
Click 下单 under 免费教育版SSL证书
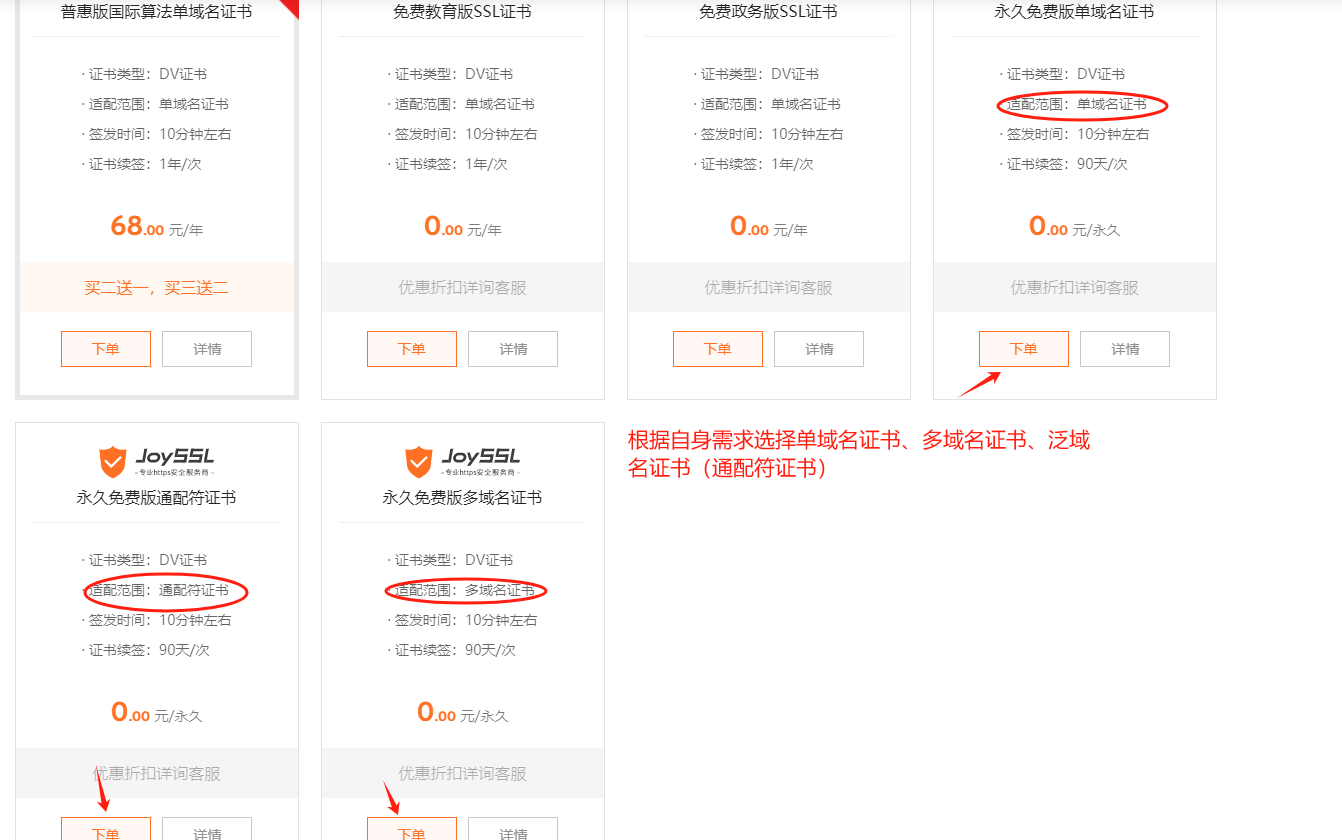tap(412, 349)
